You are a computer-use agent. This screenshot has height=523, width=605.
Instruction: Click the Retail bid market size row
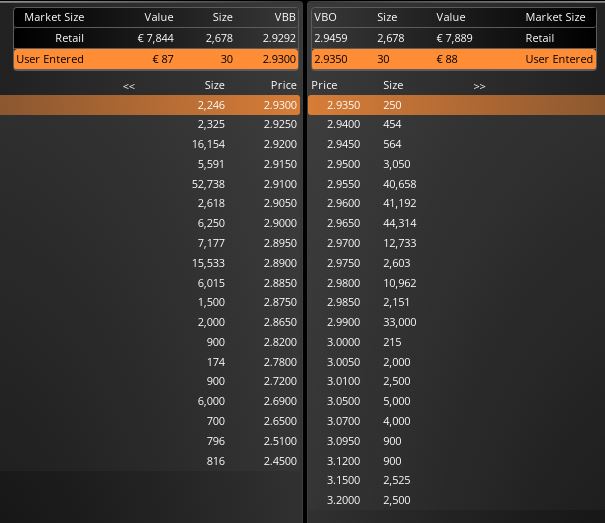[156, 38]
